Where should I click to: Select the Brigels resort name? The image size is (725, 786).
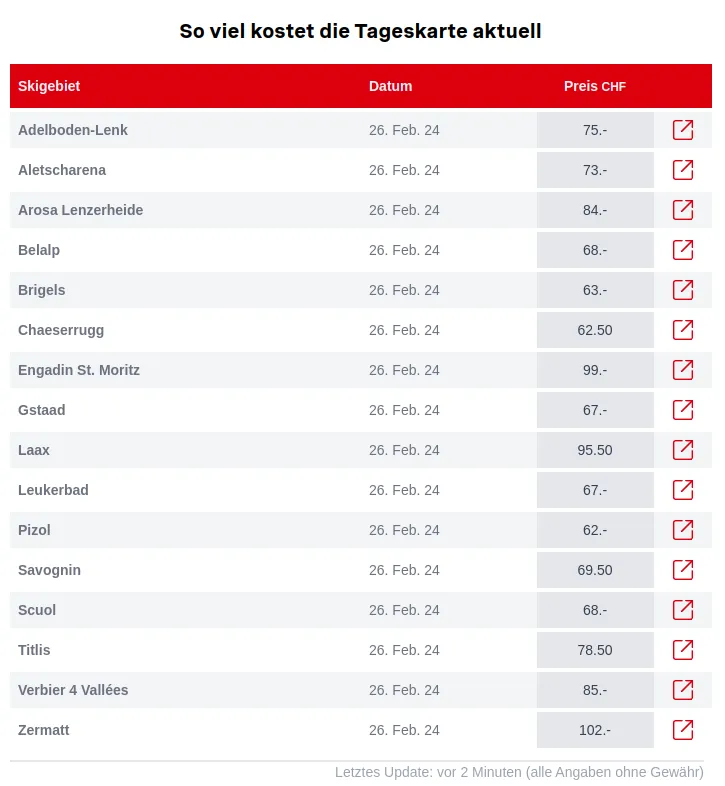[x=42, y=290]
